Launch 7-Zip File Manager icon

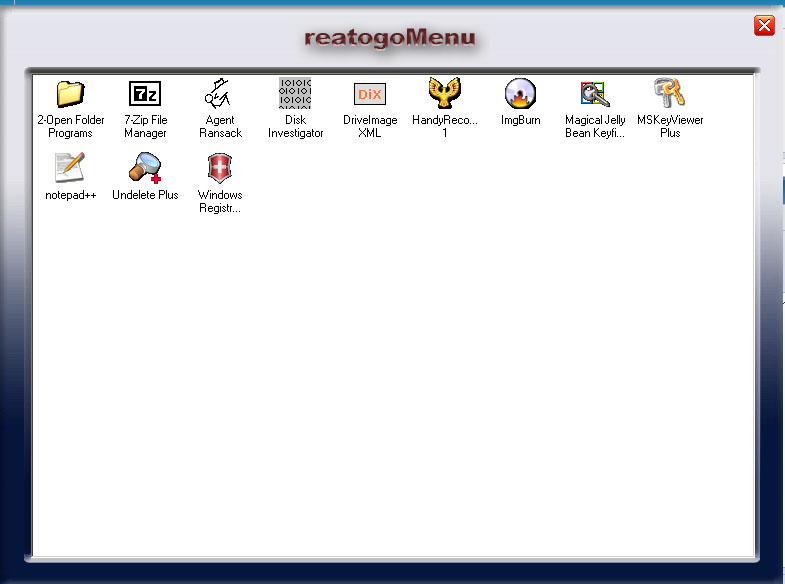(x=145, y=94)
